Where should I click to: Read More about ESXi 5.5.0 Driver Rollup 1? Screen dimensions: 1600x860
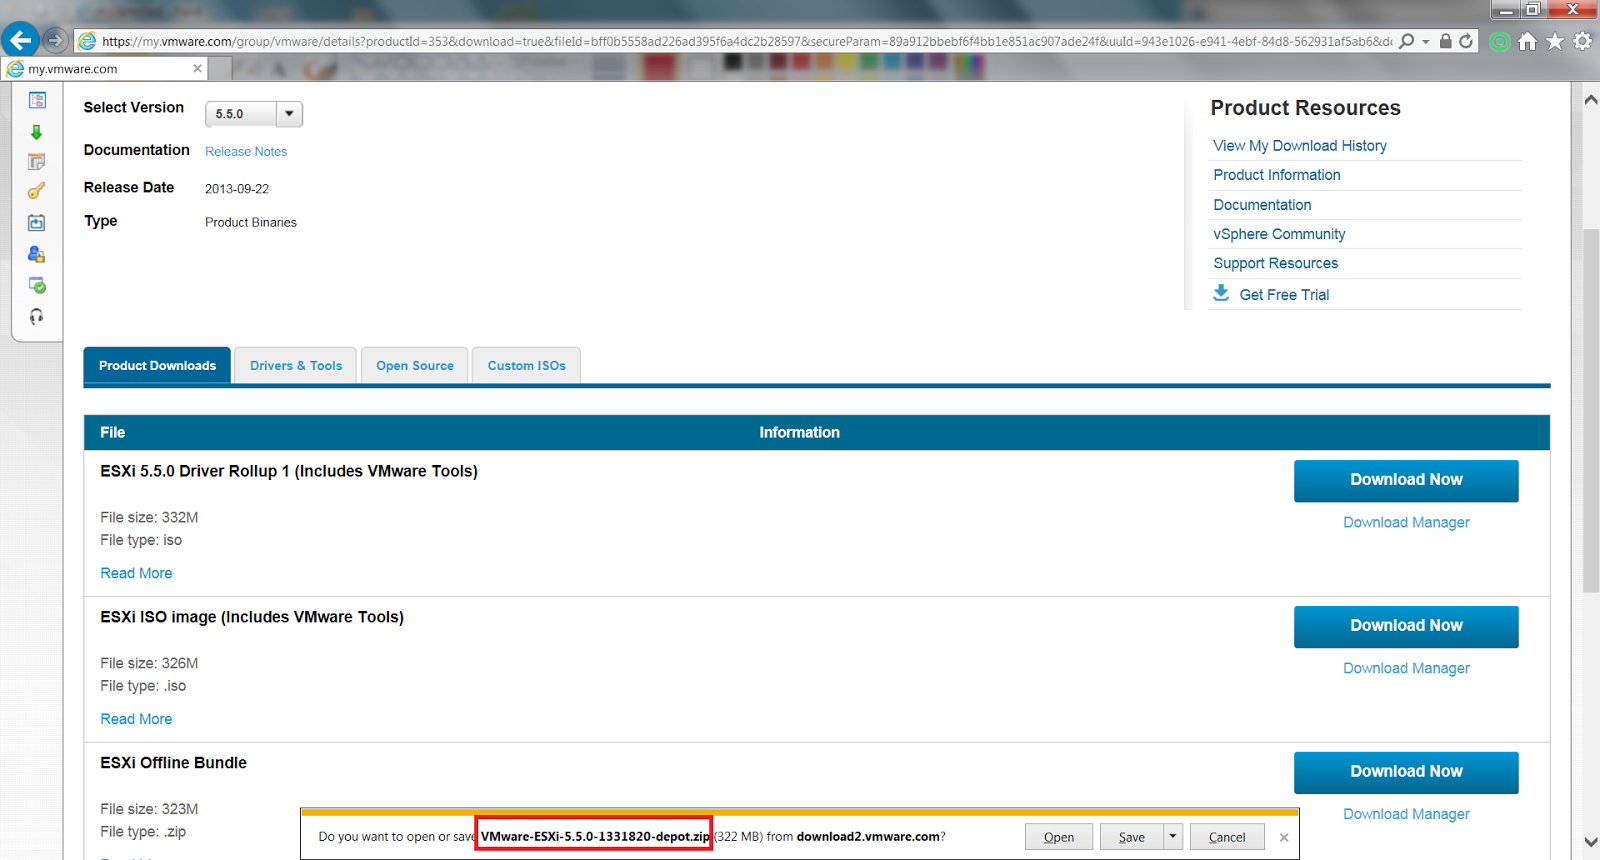tap(136, 573)
